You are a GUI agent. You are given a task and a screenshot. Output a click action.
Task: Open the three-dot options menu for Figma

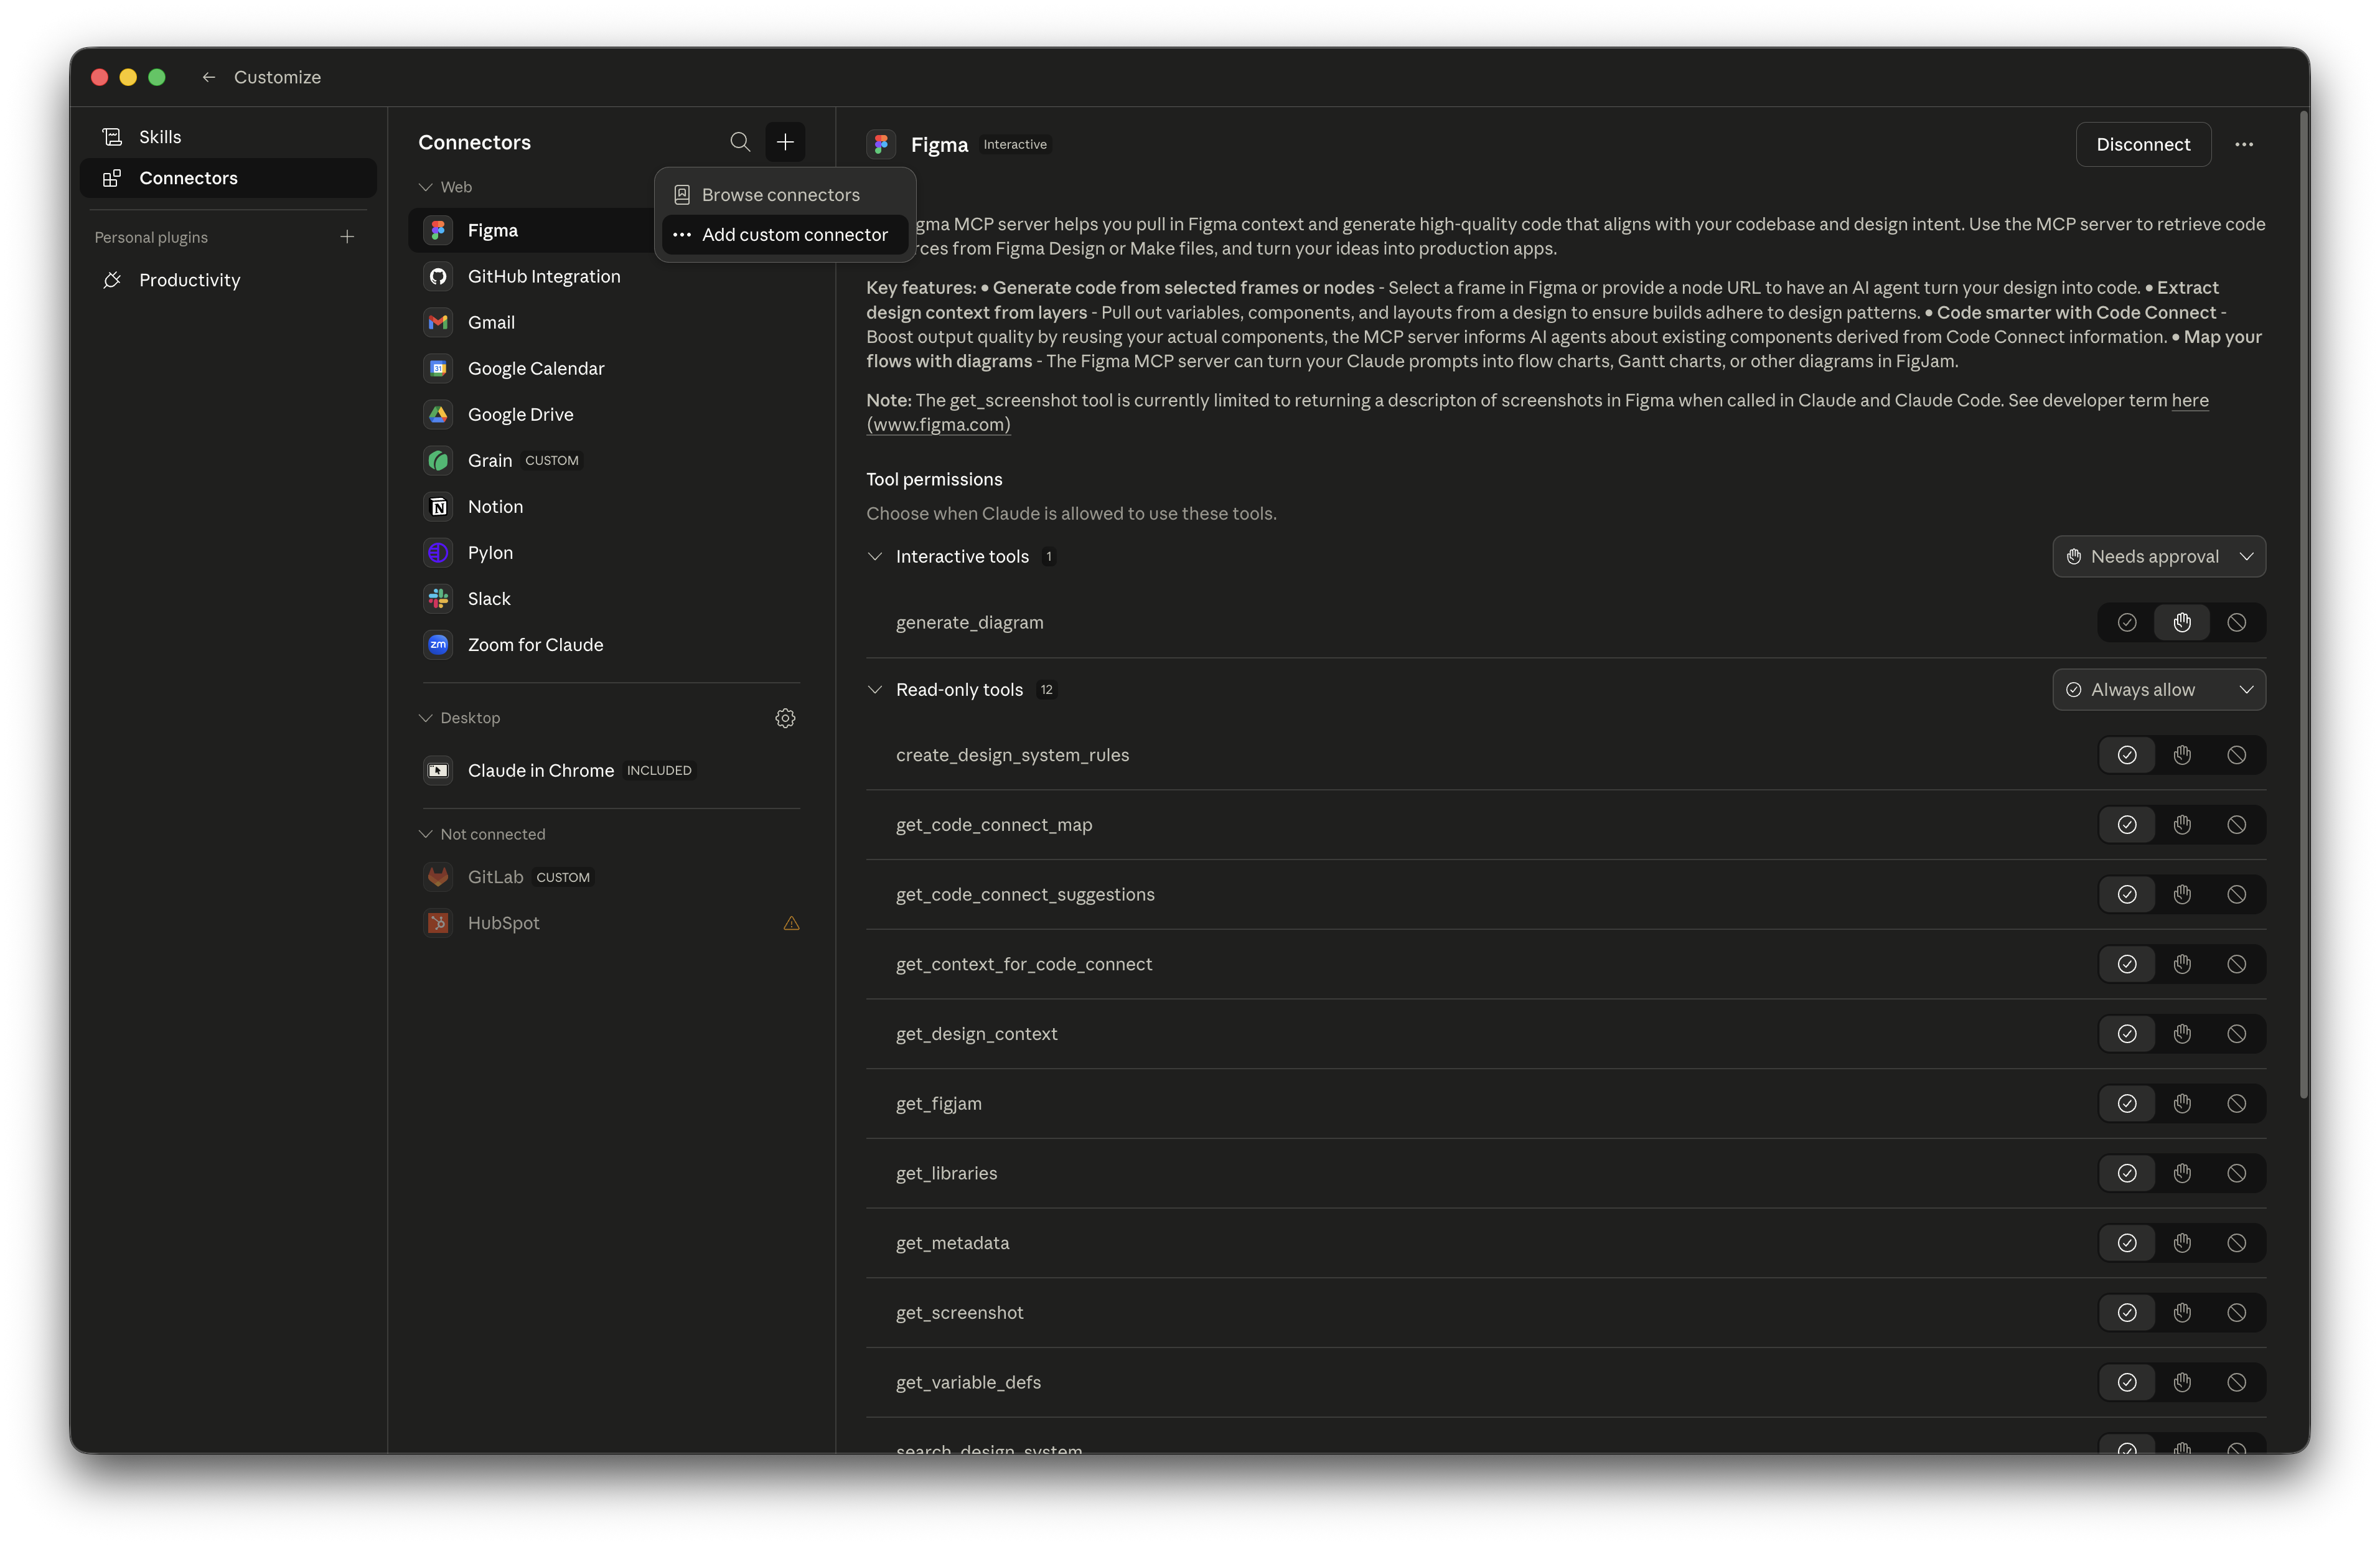(x=2245, y=144)
